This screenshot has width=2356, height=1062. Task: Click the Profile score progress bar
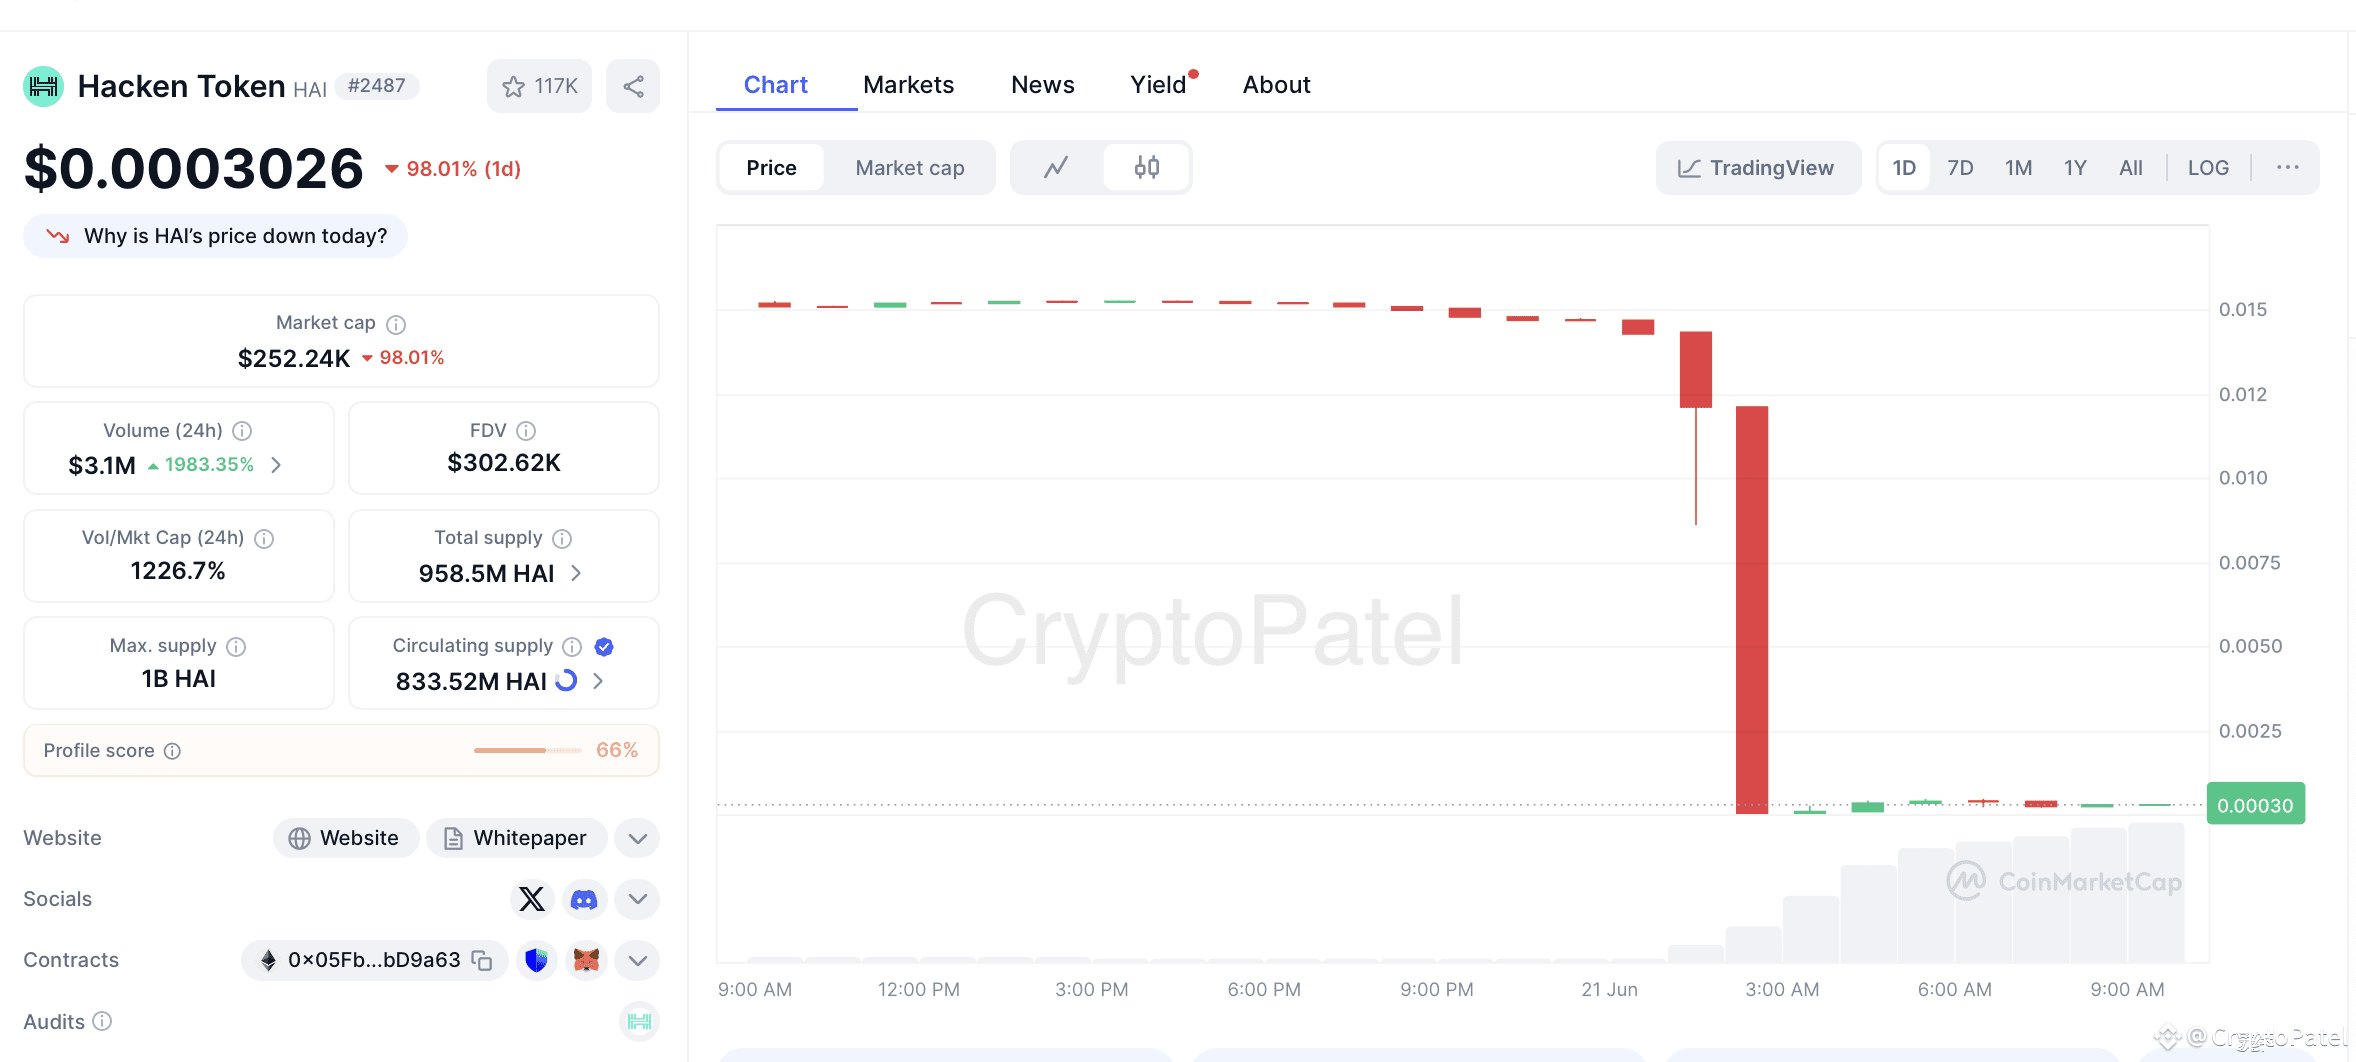[x=527, y=750]
